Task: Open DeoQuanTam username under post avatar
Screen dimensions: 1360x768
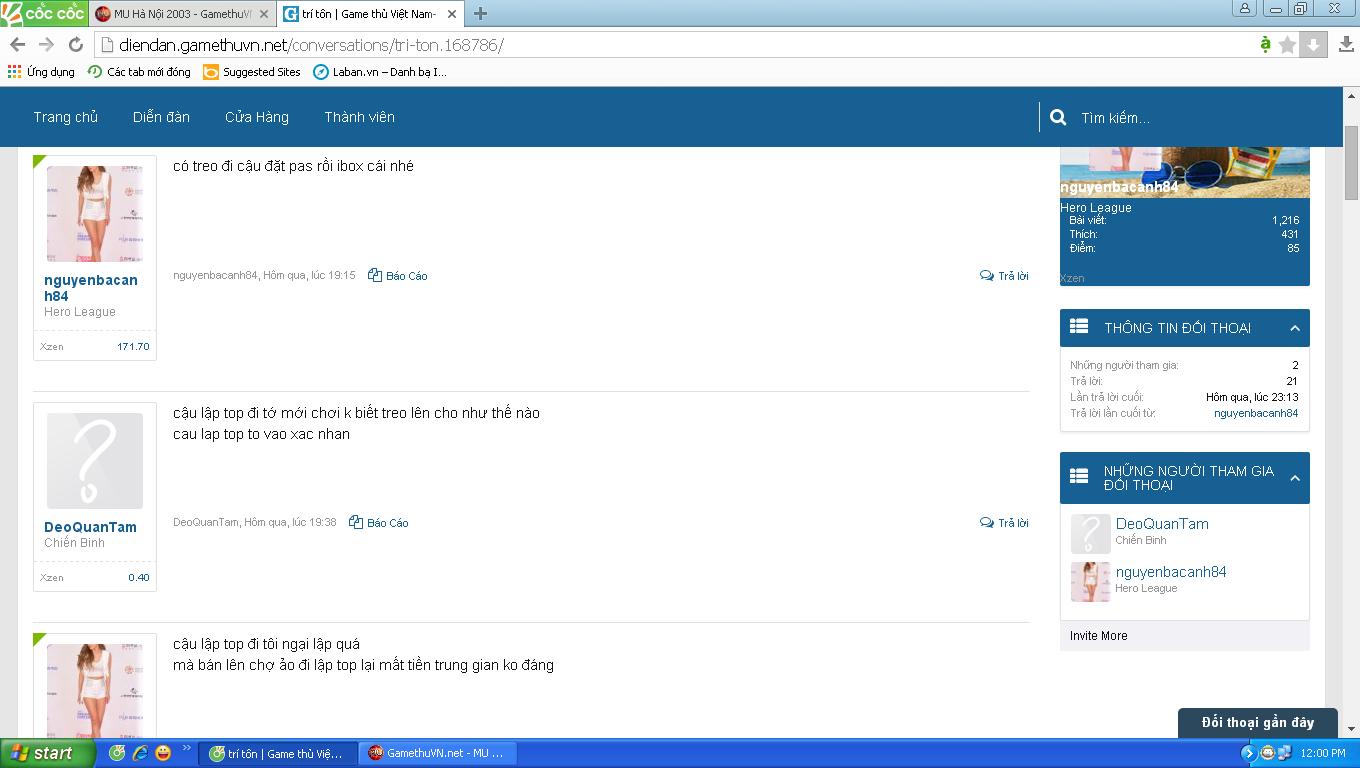Action: 90,527
